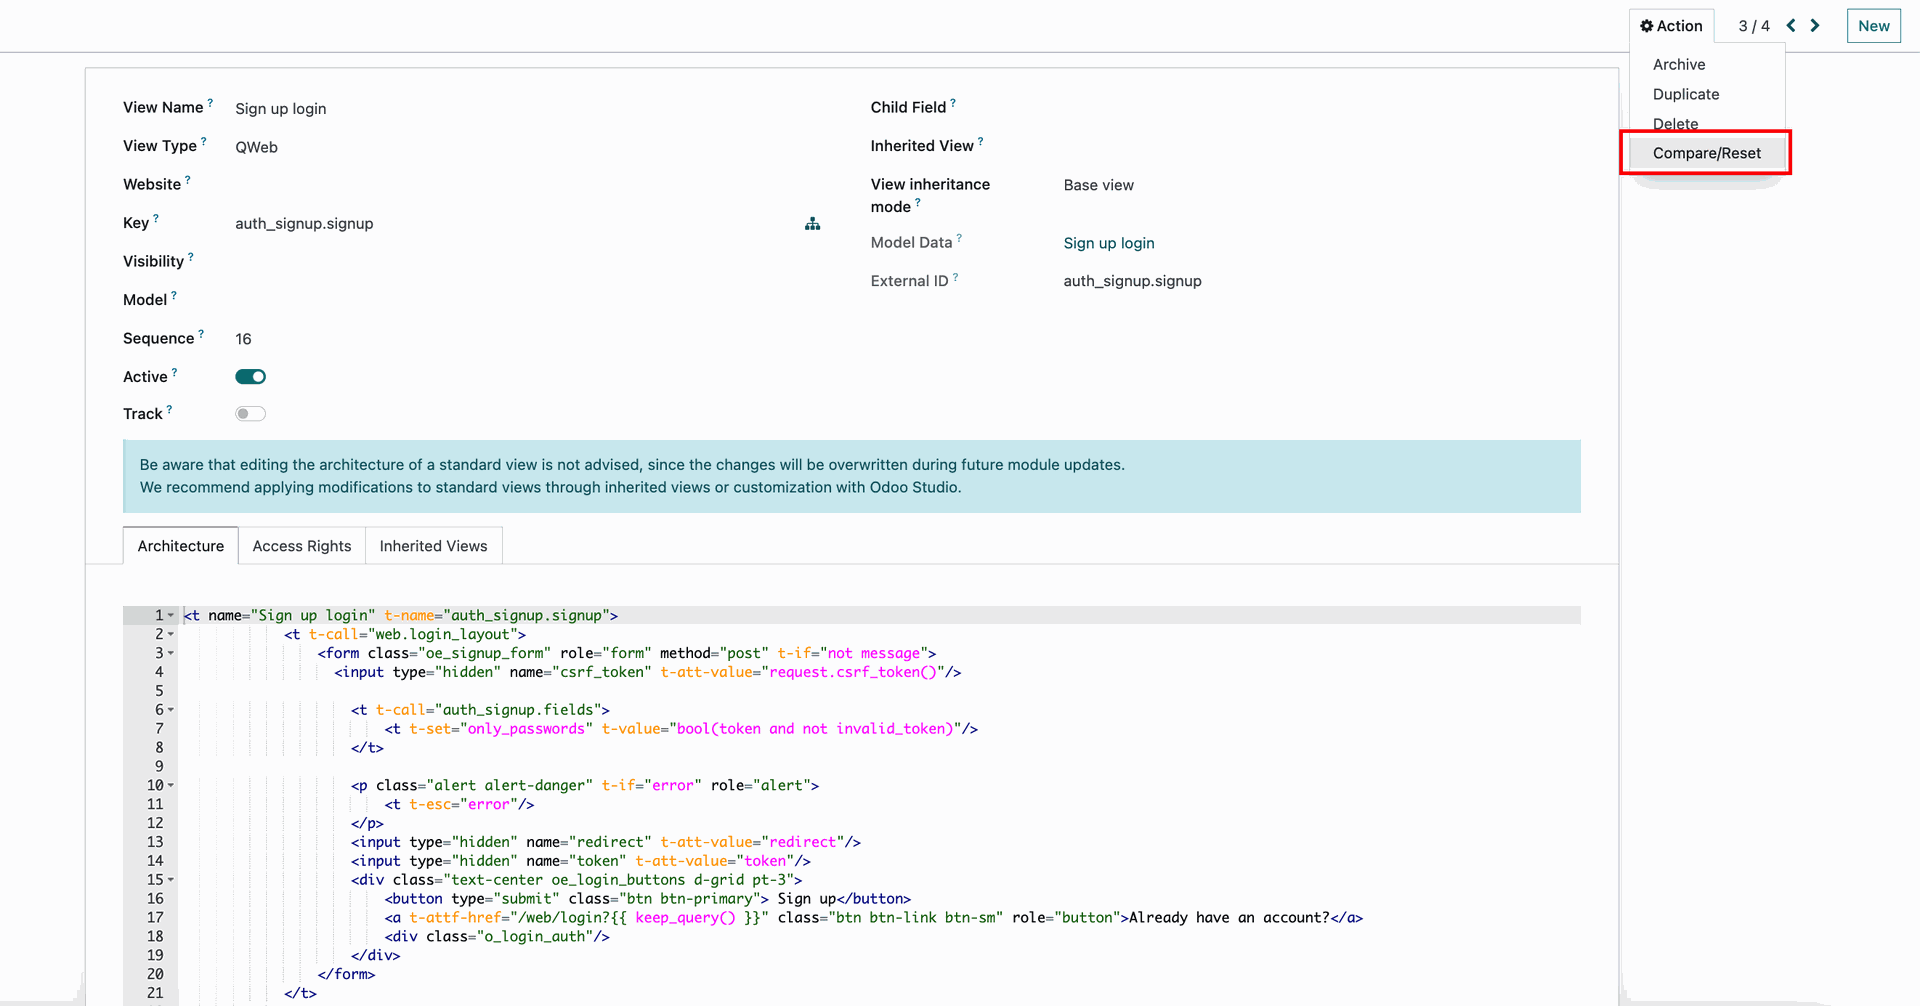Click inheritance mode help question mark

pos(918,202)
